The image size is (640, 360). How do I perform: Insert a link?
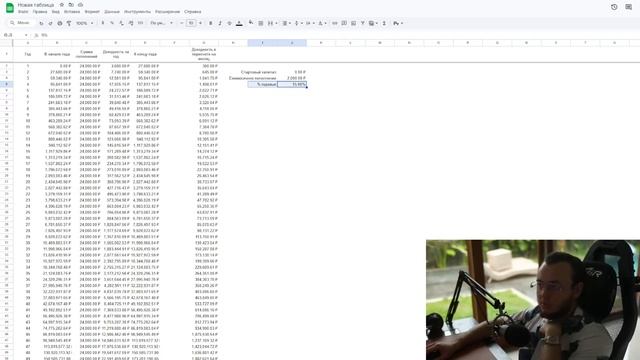pos(335,23)
